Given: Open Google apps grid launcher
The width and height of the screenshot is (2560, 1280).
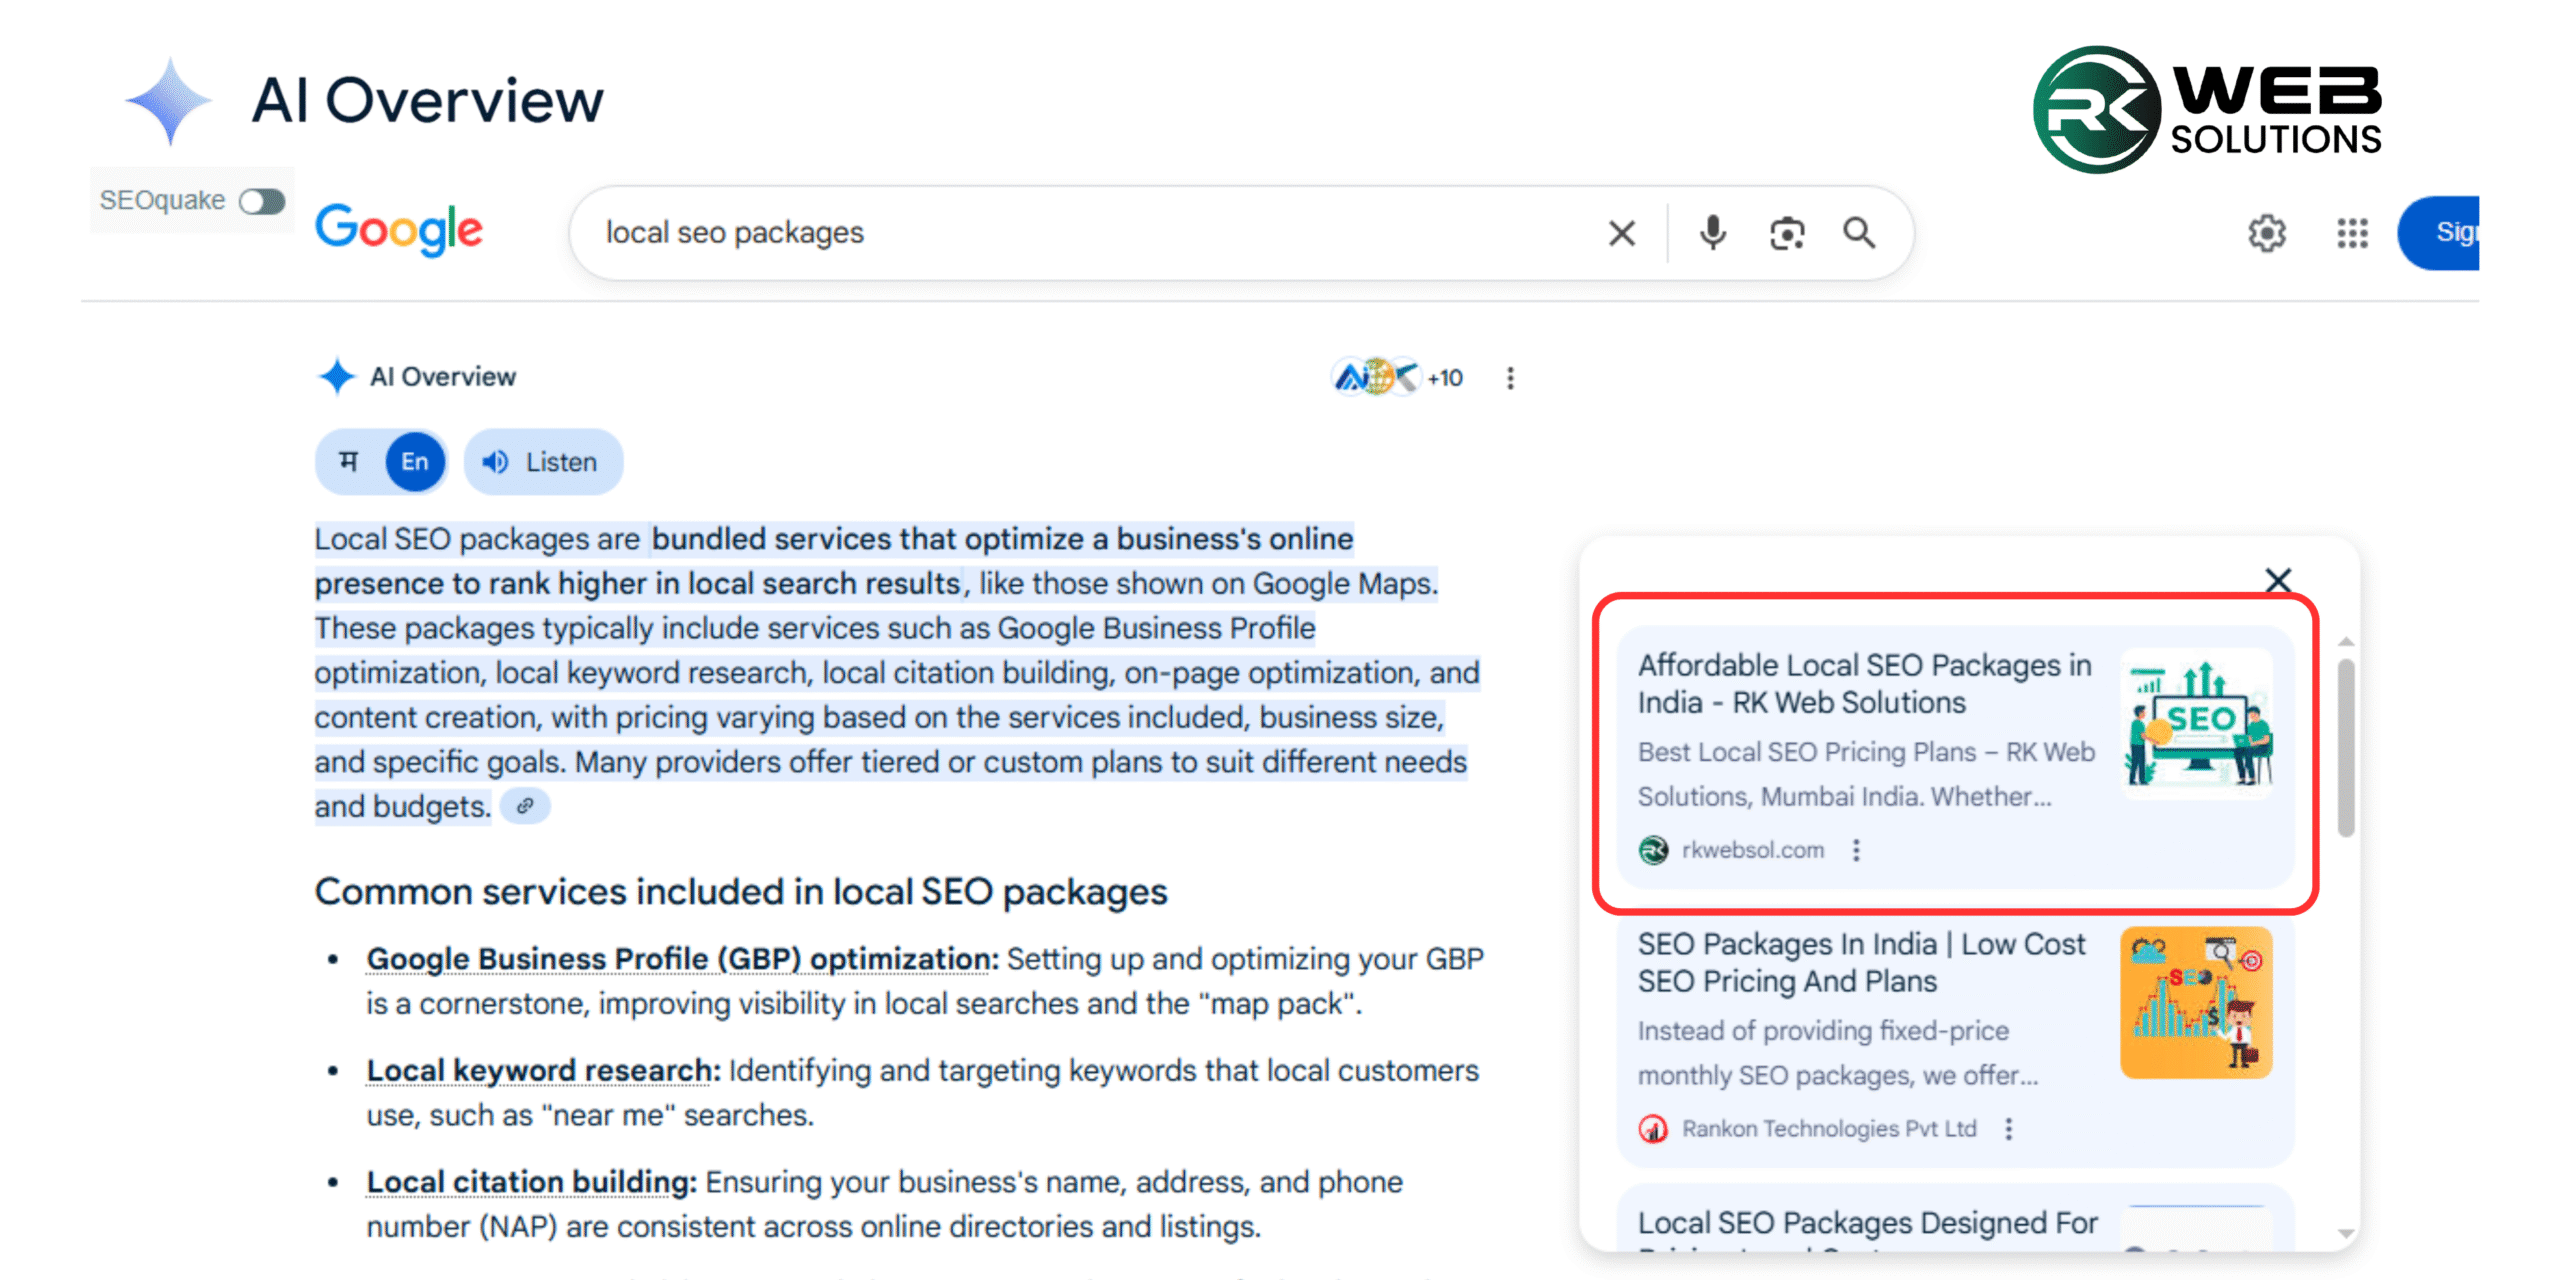Looking at the screenshot, I should tap(2352, 233).
